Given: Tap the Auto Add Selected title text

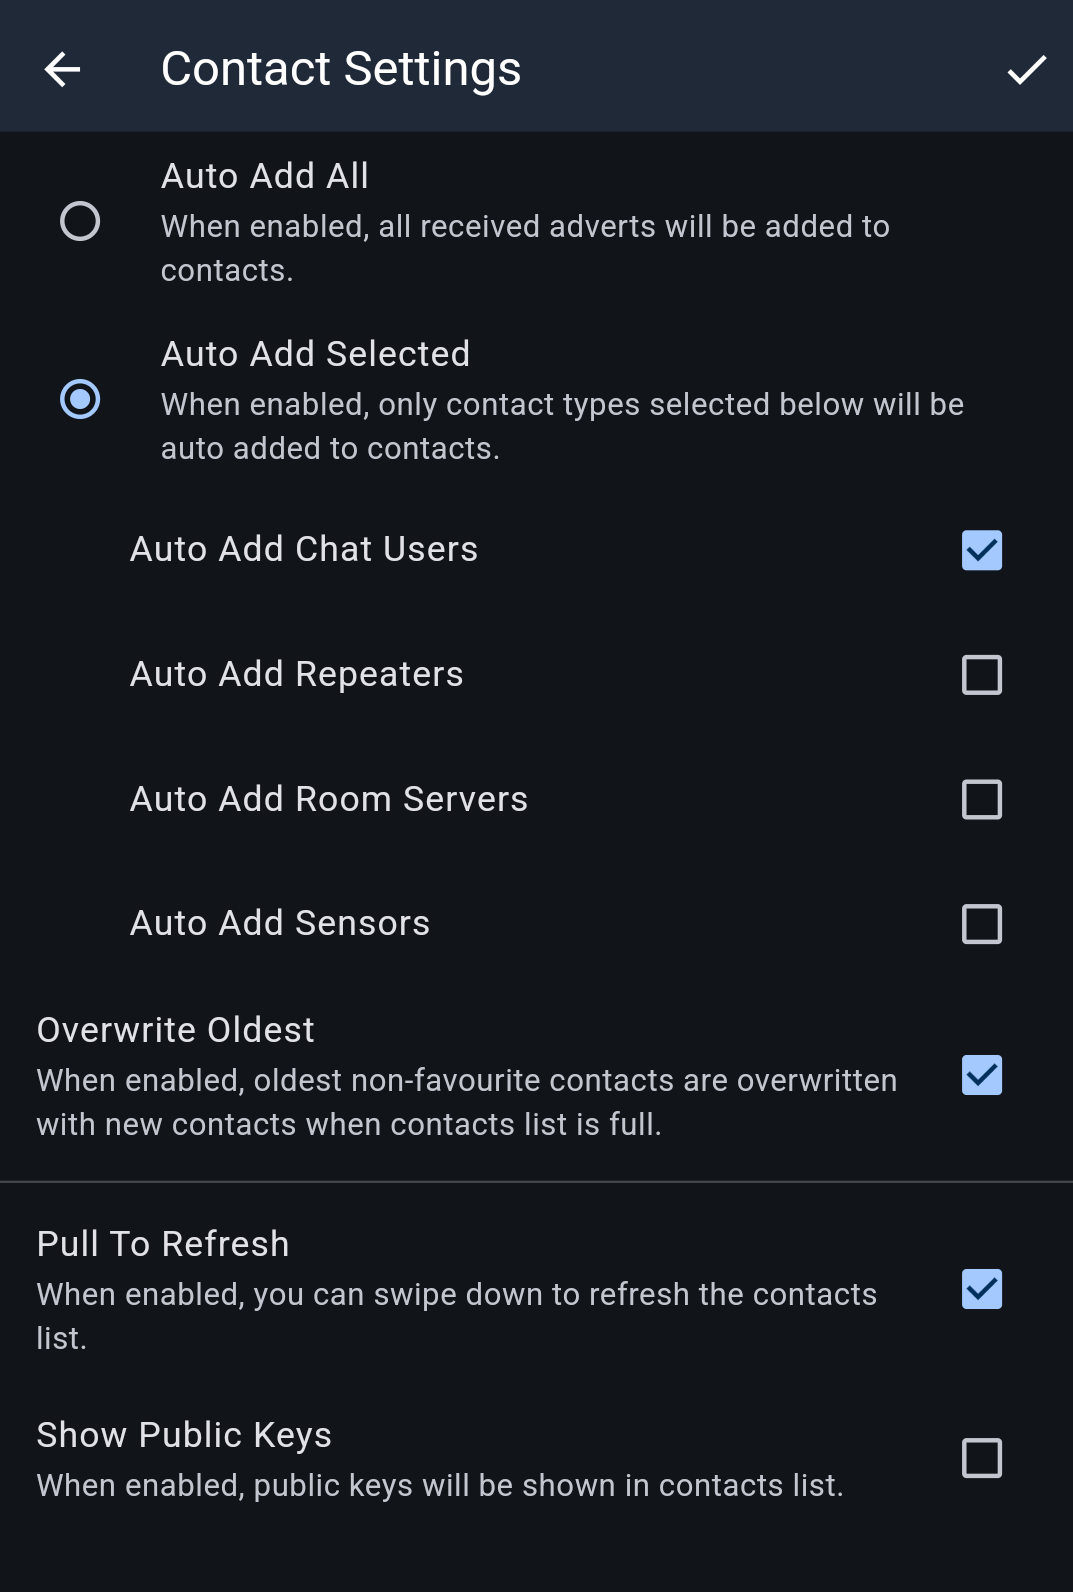Looking at the screenshot, I should point(315,354).
